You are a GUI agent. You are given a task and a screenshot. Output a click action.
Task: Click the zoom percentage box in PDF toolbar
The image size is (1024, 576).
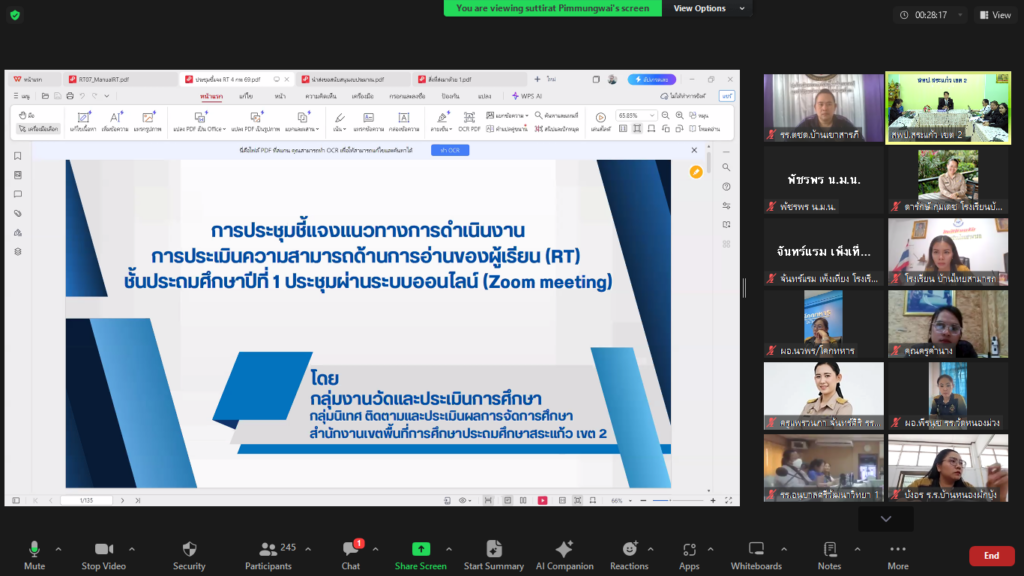635,116
